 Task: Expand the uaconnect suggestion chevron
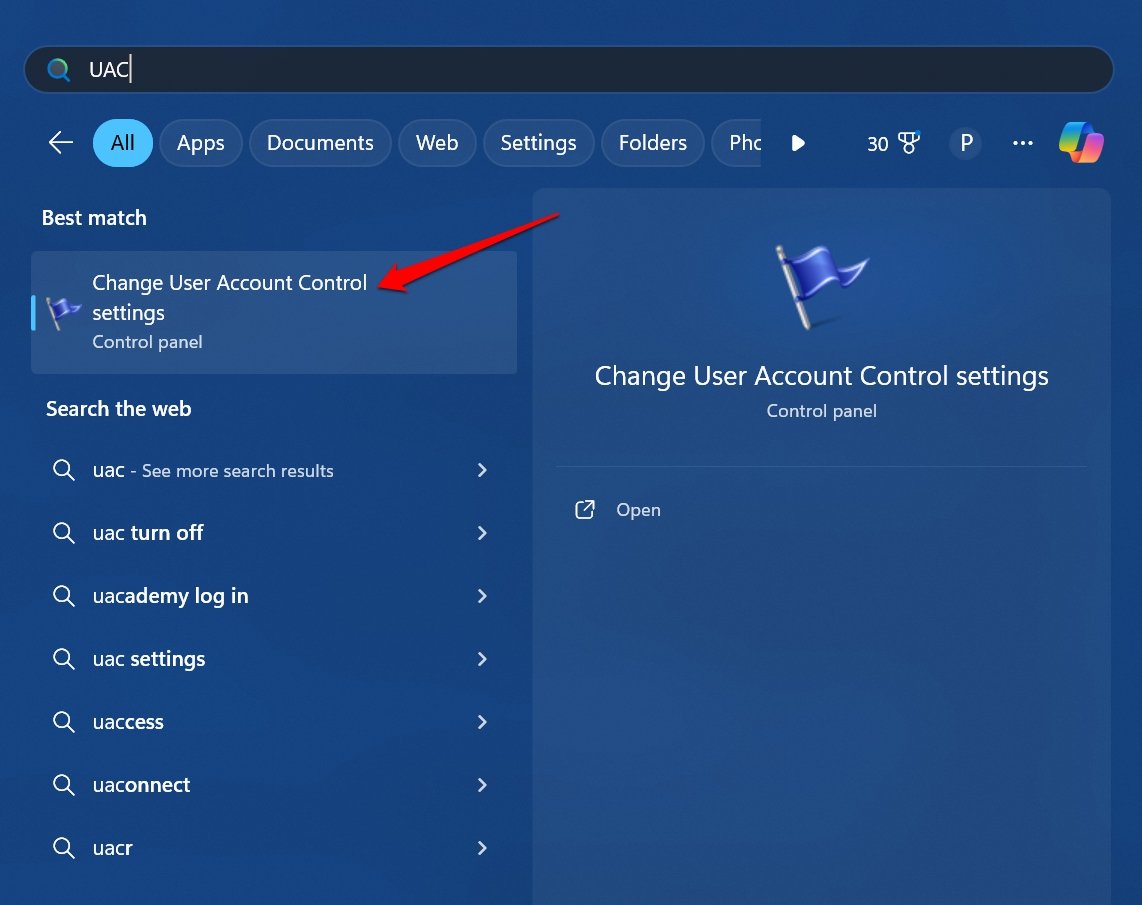(x=482, y=785)
